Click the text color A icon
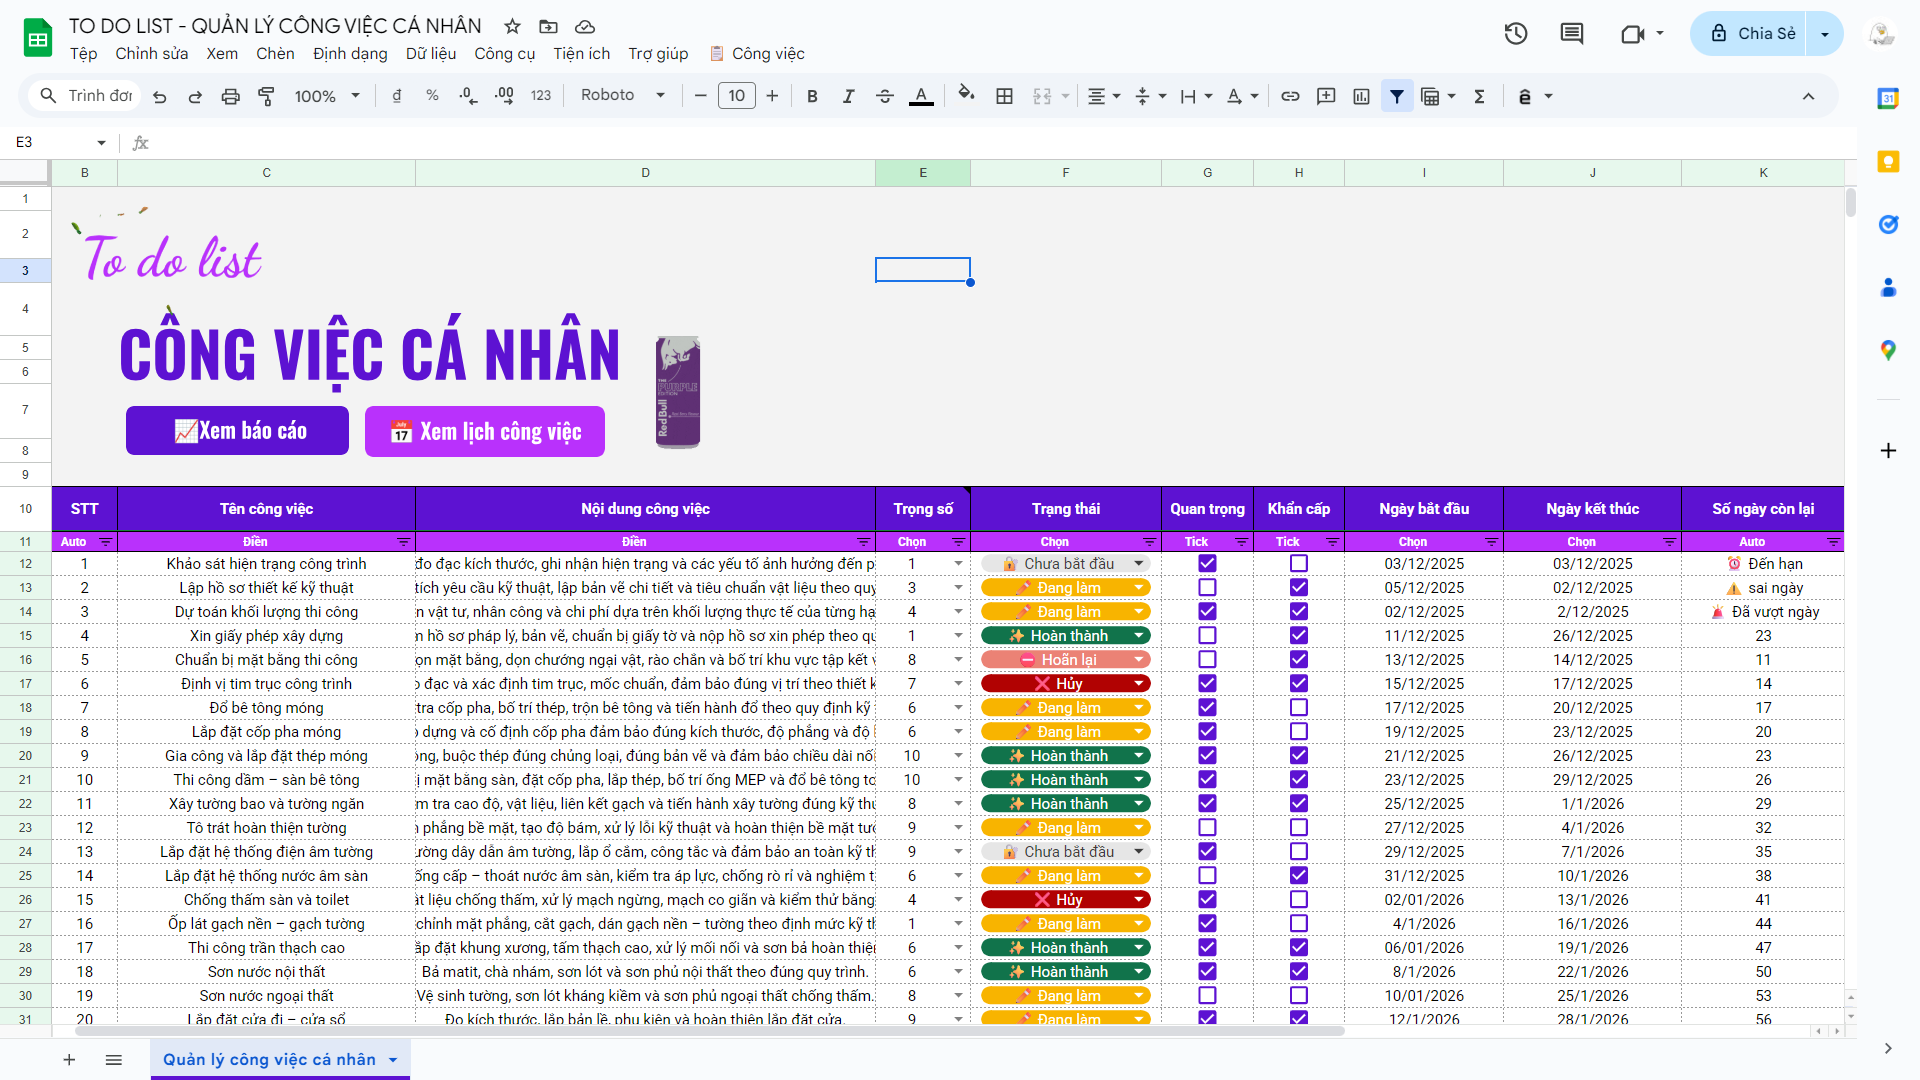1920x1080 pixels. (x=921, y=96)
